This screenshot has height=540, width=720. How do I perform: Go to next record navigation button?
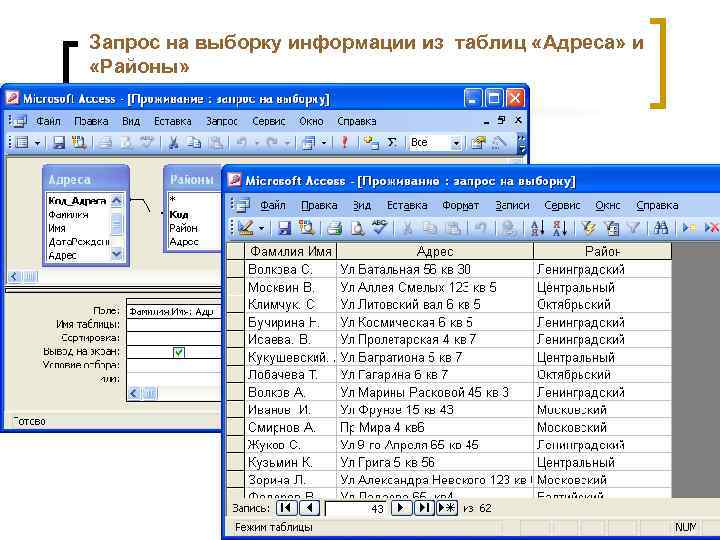pyautogui.click(x=400, y=508)
